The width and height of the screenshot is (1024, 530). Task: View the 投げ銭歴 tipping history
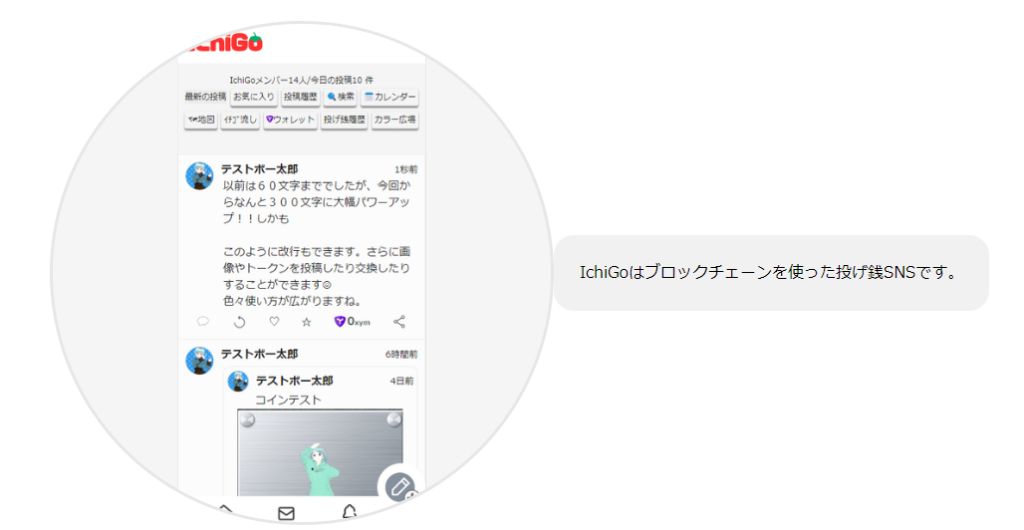344,120
